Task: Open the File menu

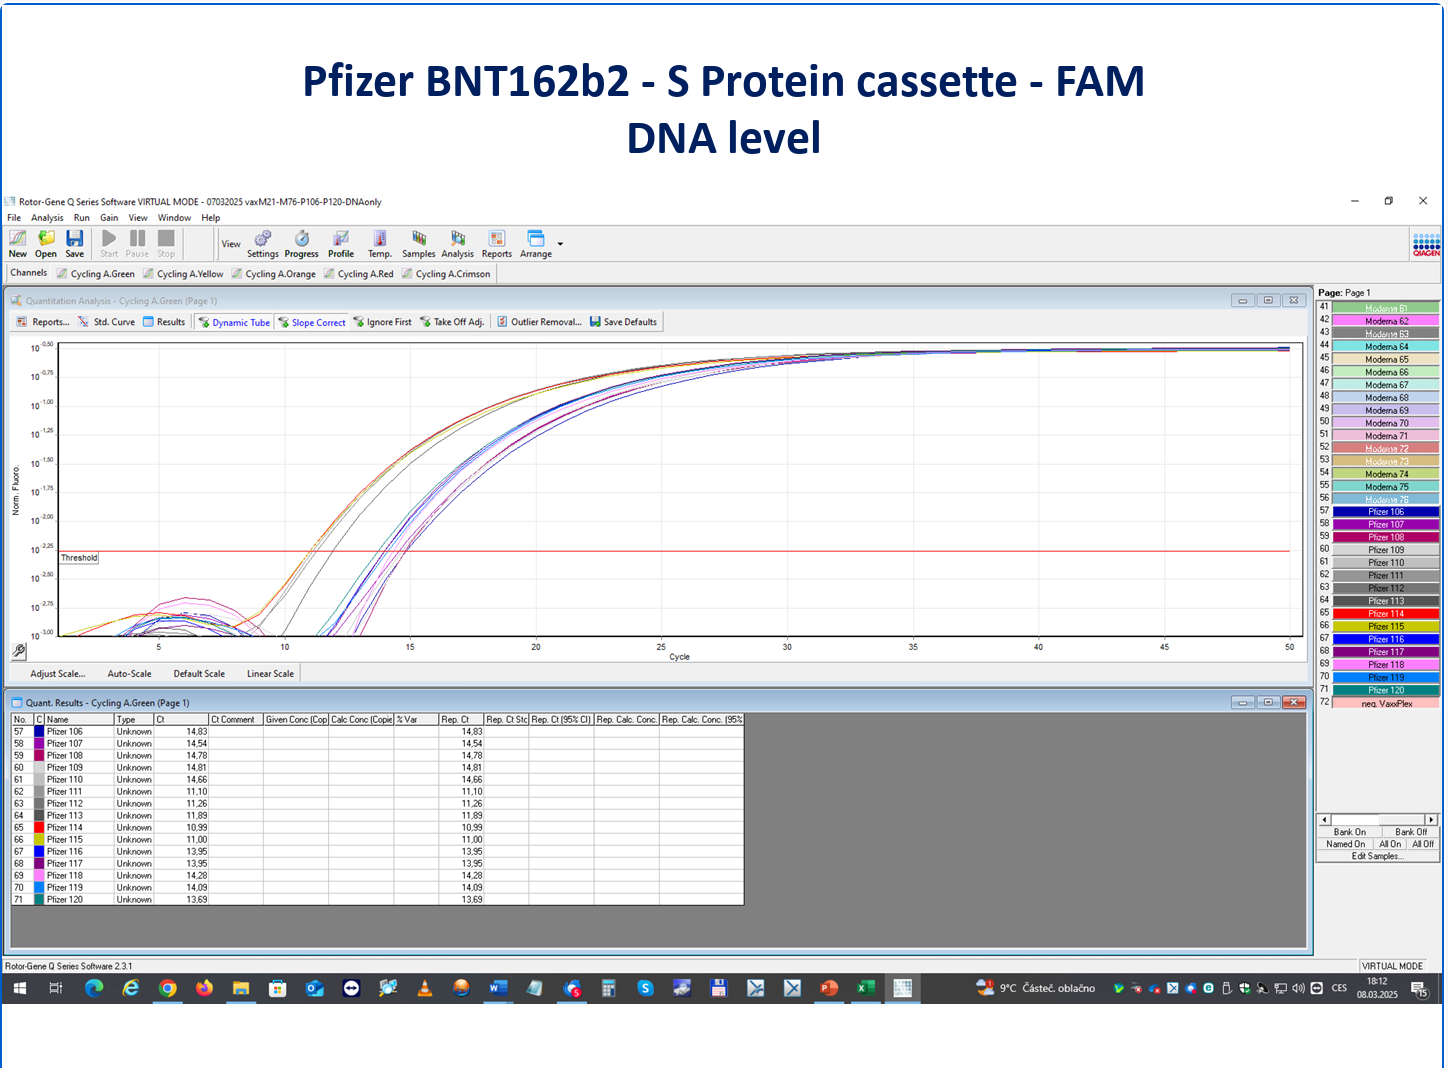Action: [14, 217]
